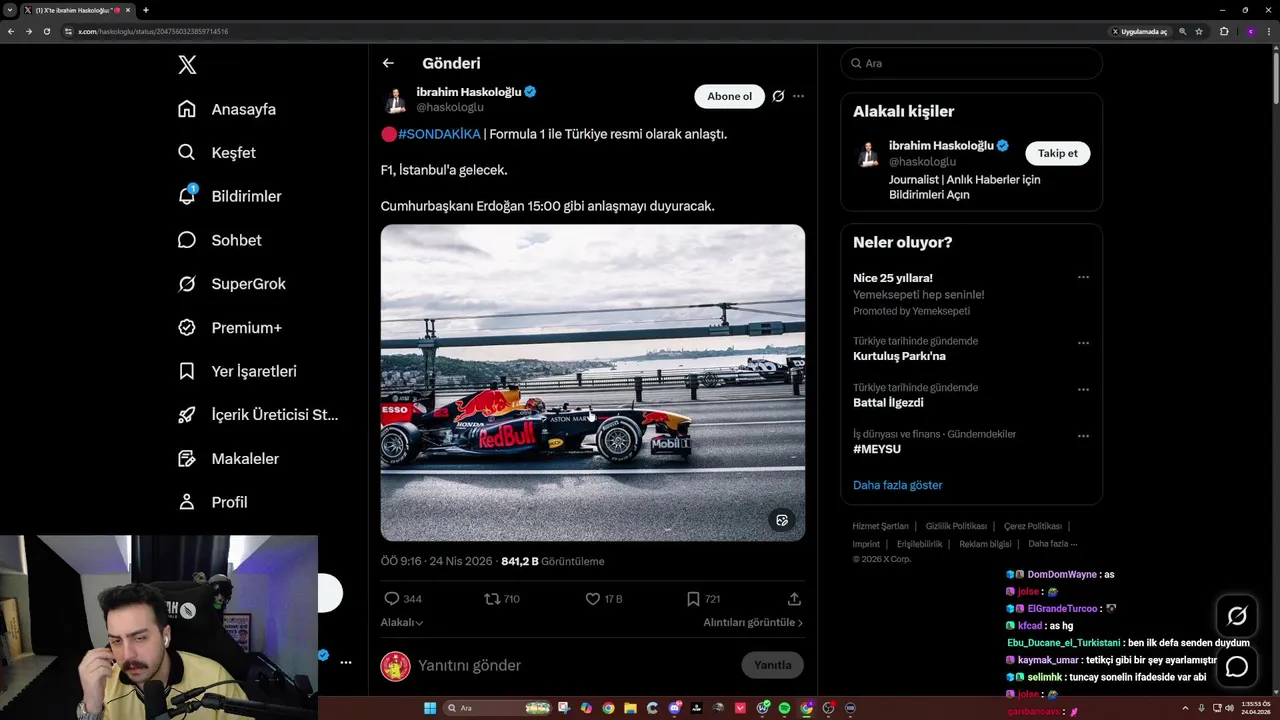Open more options for Battal İlgezdi trend

[x=1083, y=390]
